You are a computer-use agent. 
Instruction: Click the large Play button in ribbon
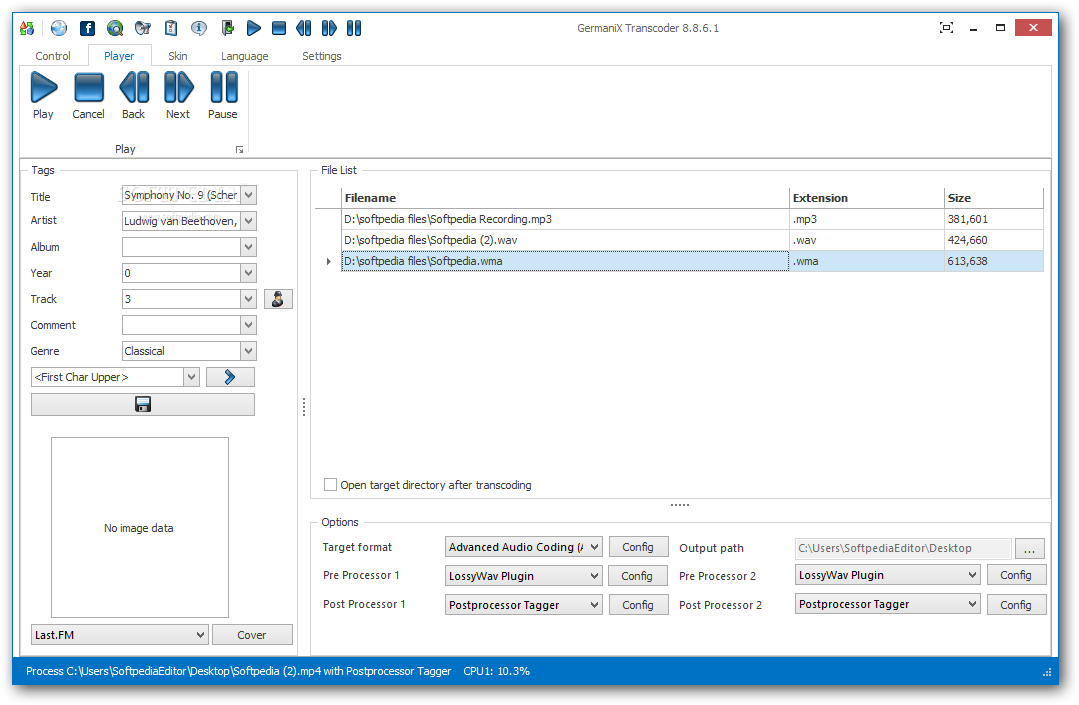(43, 96)
